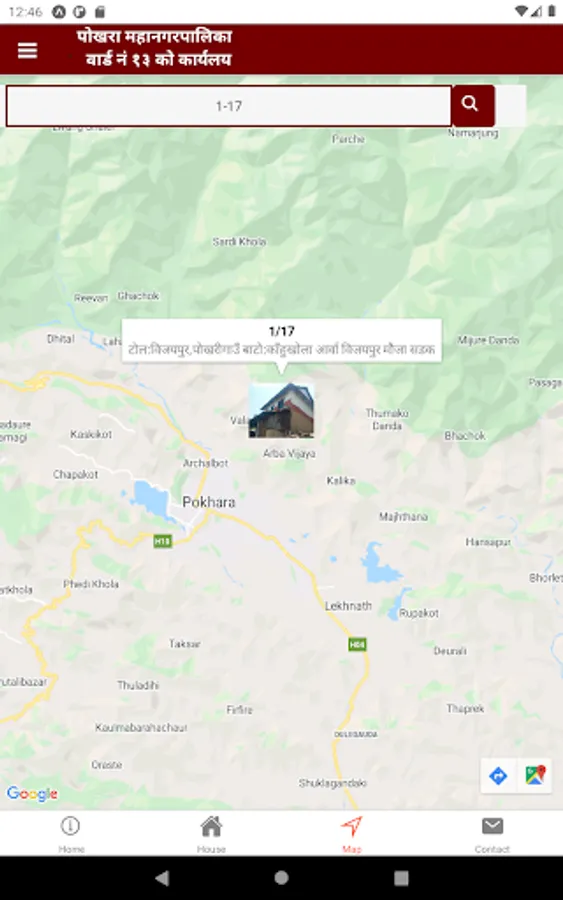This screenshot has width=563, height=900.
Task: Open the Contact tab
Action: click(492, 834)
